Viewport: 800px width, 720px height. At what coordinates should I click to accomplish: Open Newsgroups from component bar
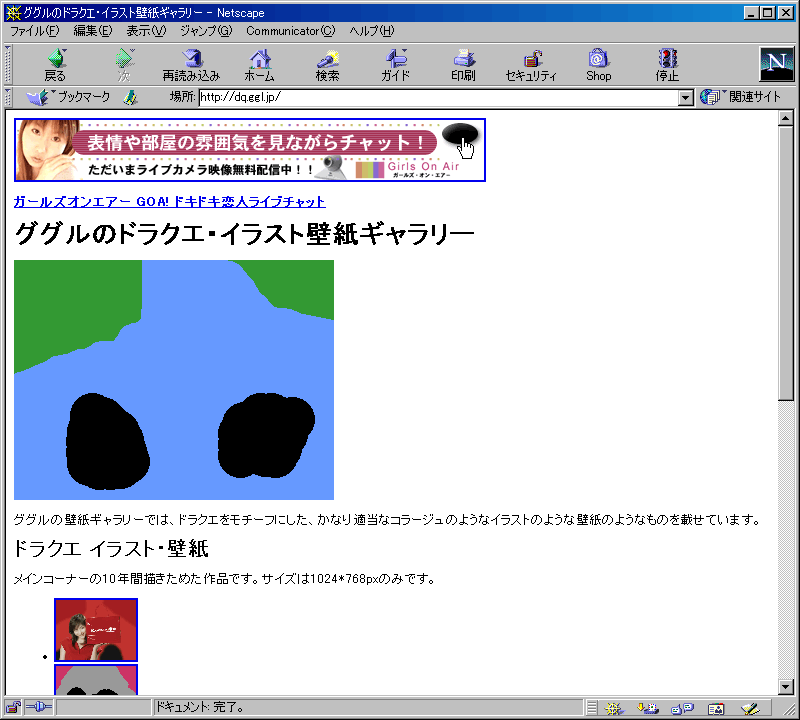point(682,708)
